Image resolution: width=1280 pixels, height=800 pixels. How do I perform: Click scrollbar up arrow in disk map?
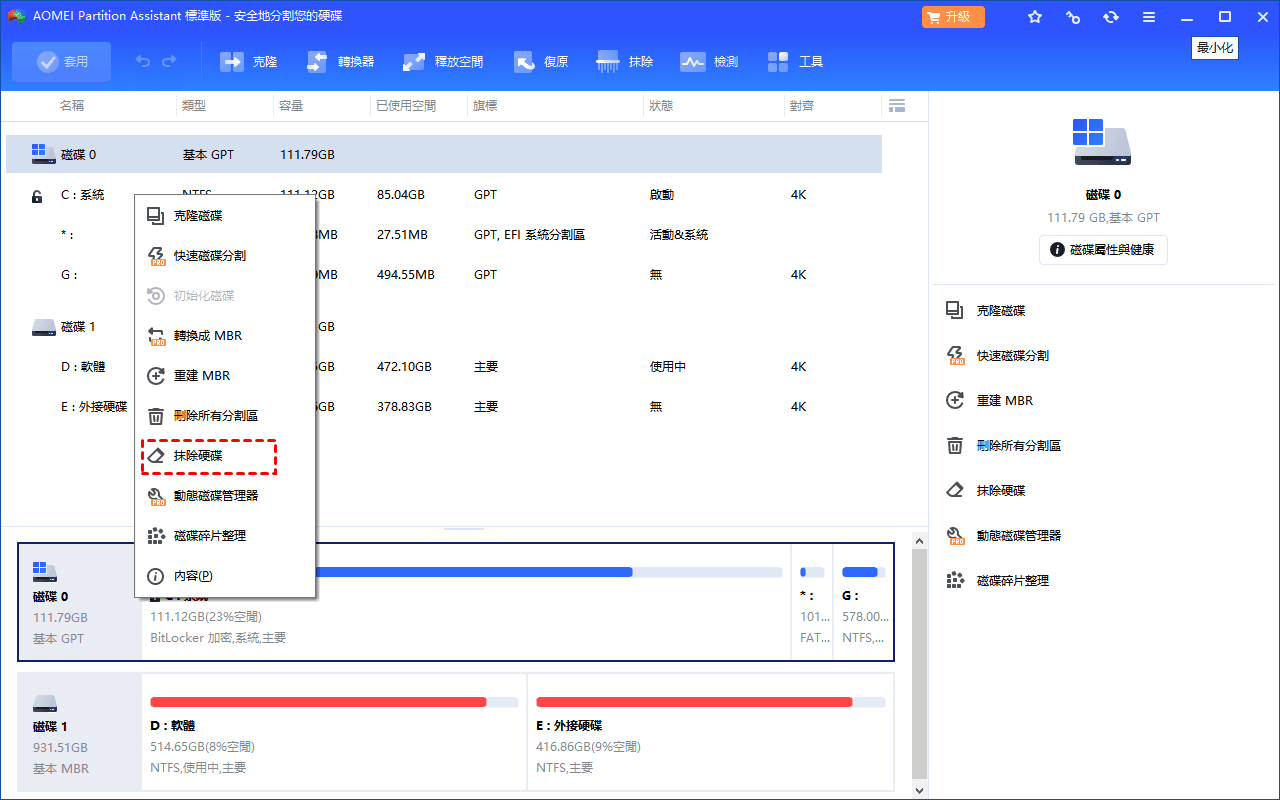[920, 540]
